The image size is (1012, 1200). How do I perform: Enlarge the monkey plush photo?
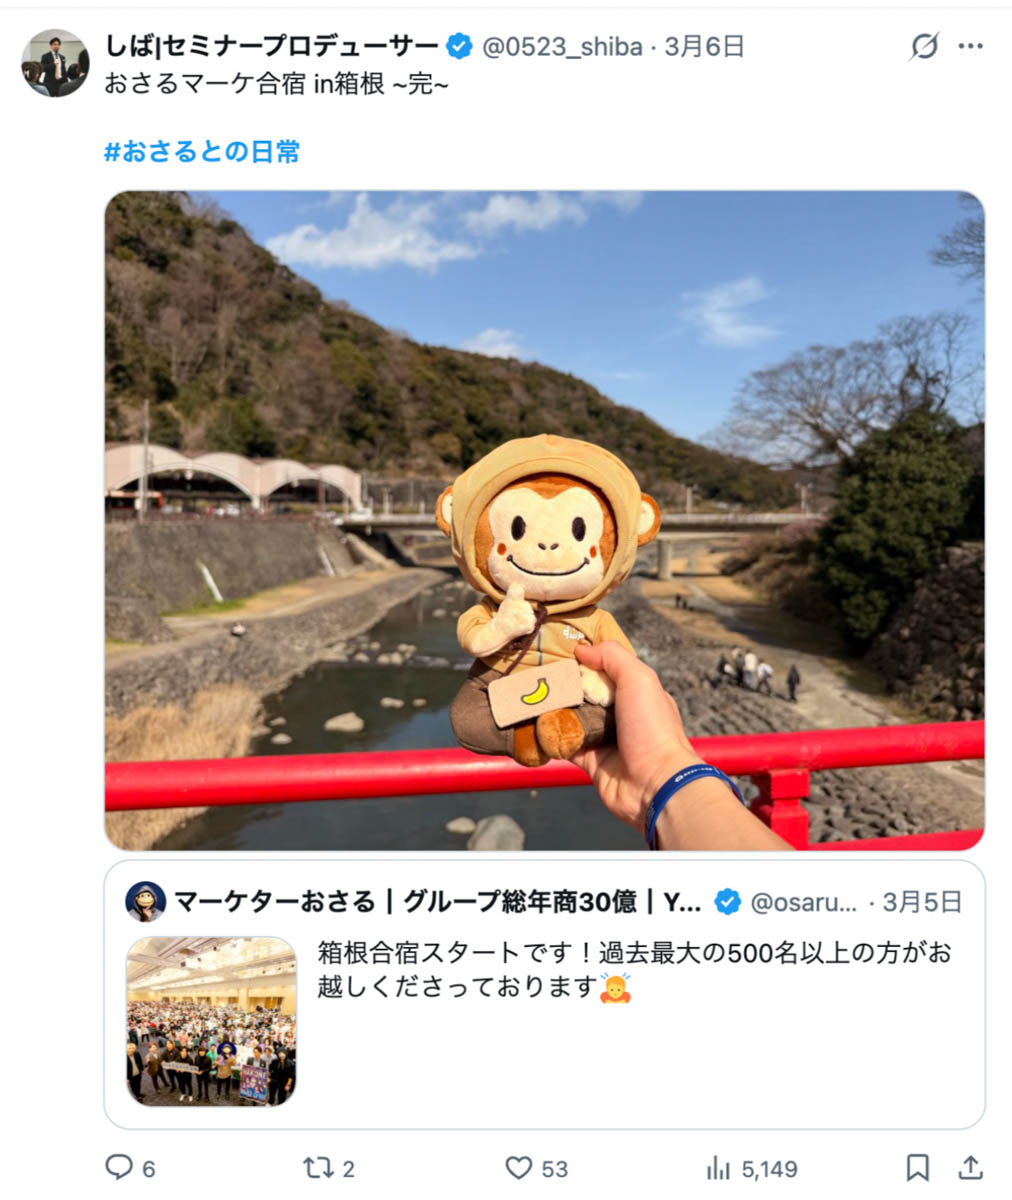tap(544, 520)
